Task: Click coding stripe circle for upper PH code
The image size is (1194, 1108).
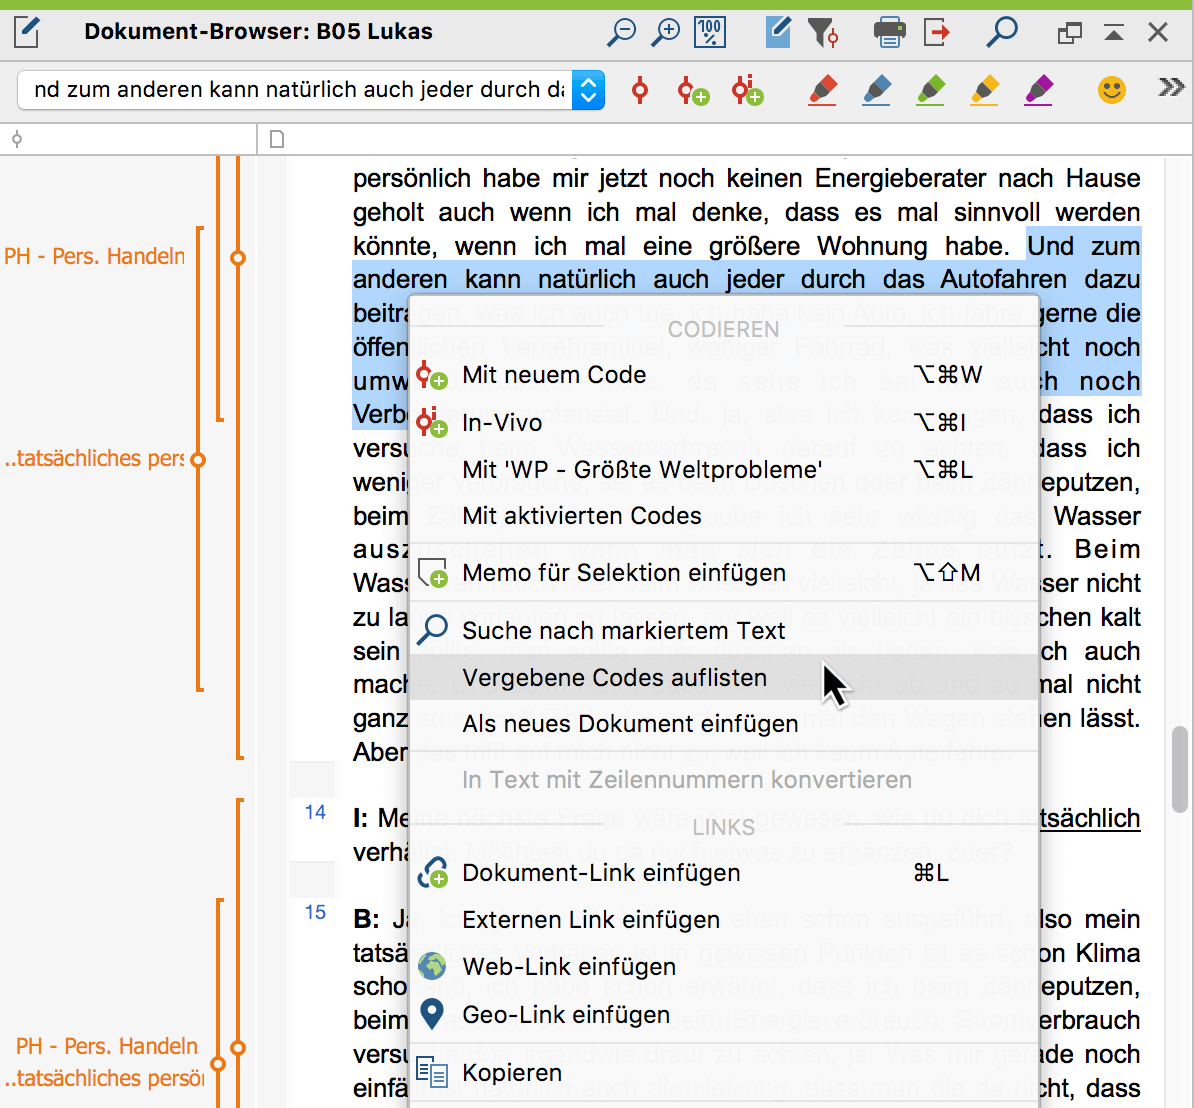Action: click(x=238, y=258)
